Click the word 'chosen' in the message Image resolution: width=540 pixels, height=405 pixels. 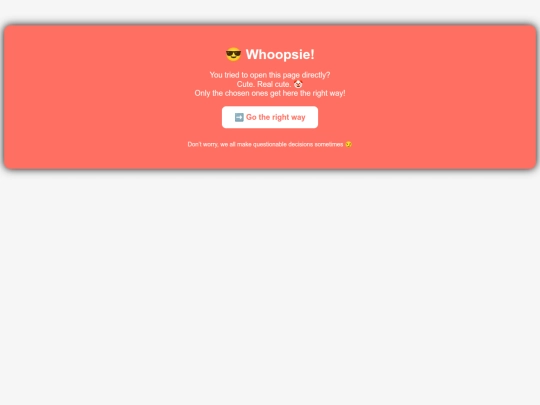pyautogui.click(x=237, y=93)
